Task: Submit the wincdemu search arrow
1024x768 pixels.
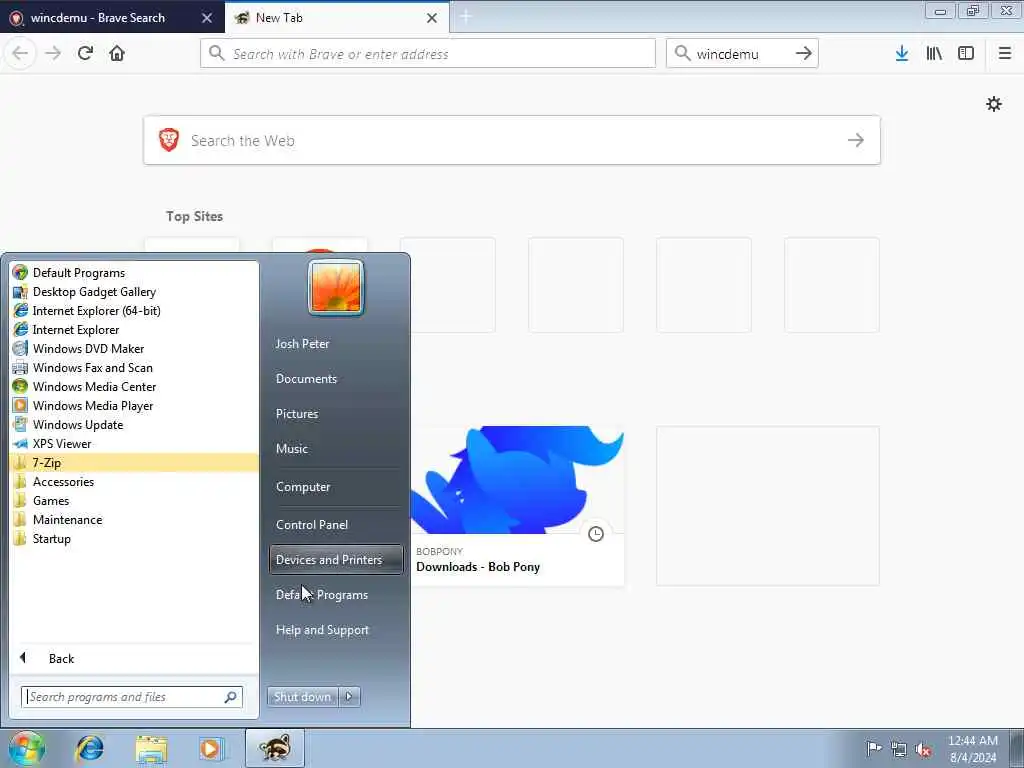Action: click(x=804, y=54)
